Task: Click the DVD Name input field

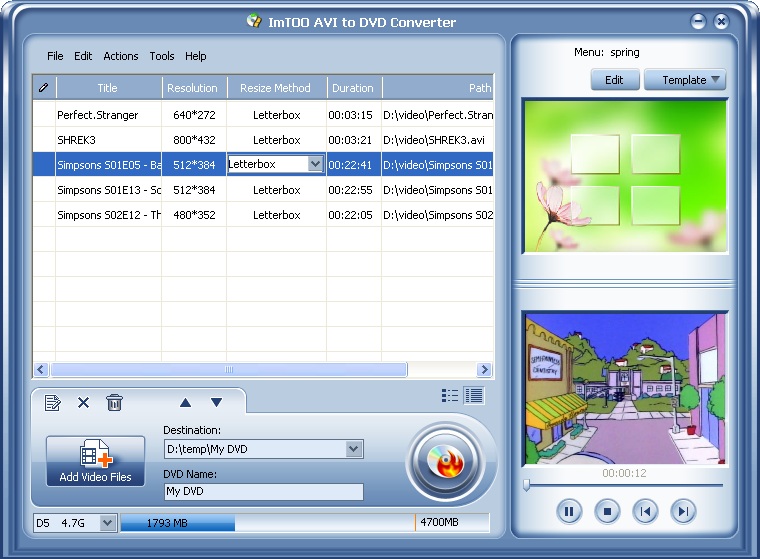Action: (x=264, y=492)
